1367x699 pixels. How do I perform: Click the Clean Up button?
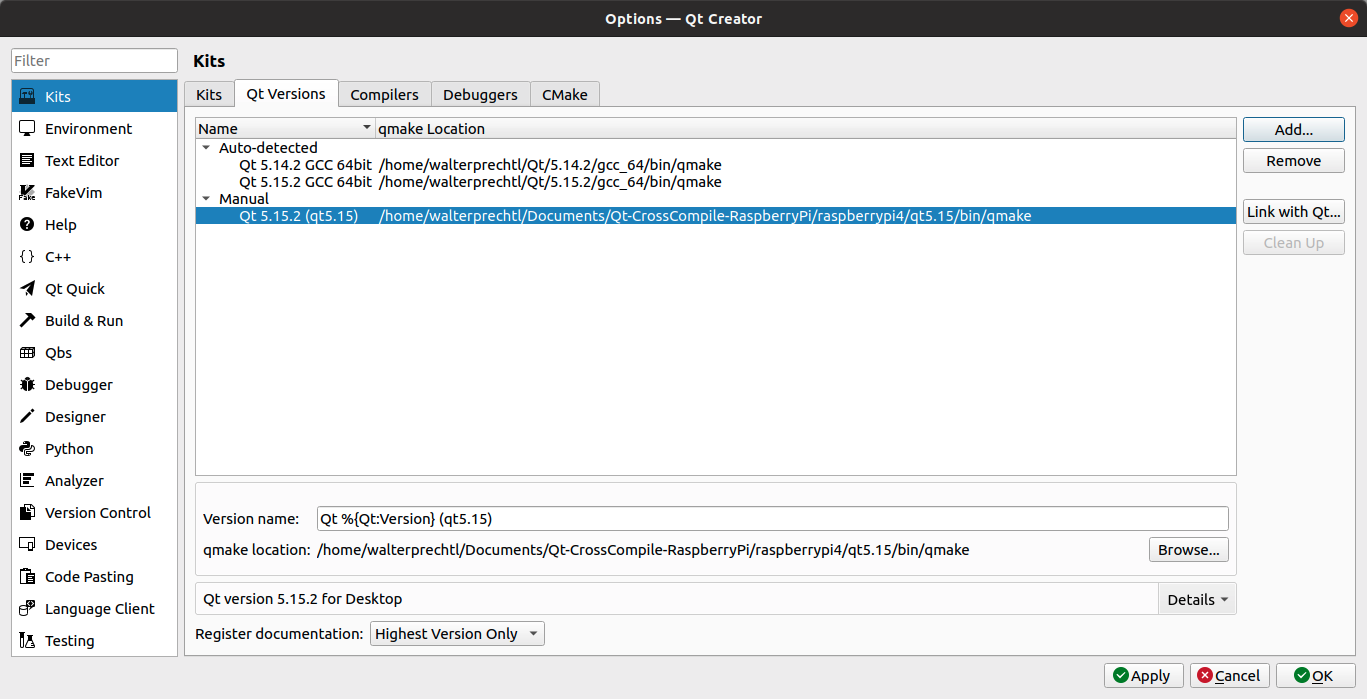[1294, 243]
